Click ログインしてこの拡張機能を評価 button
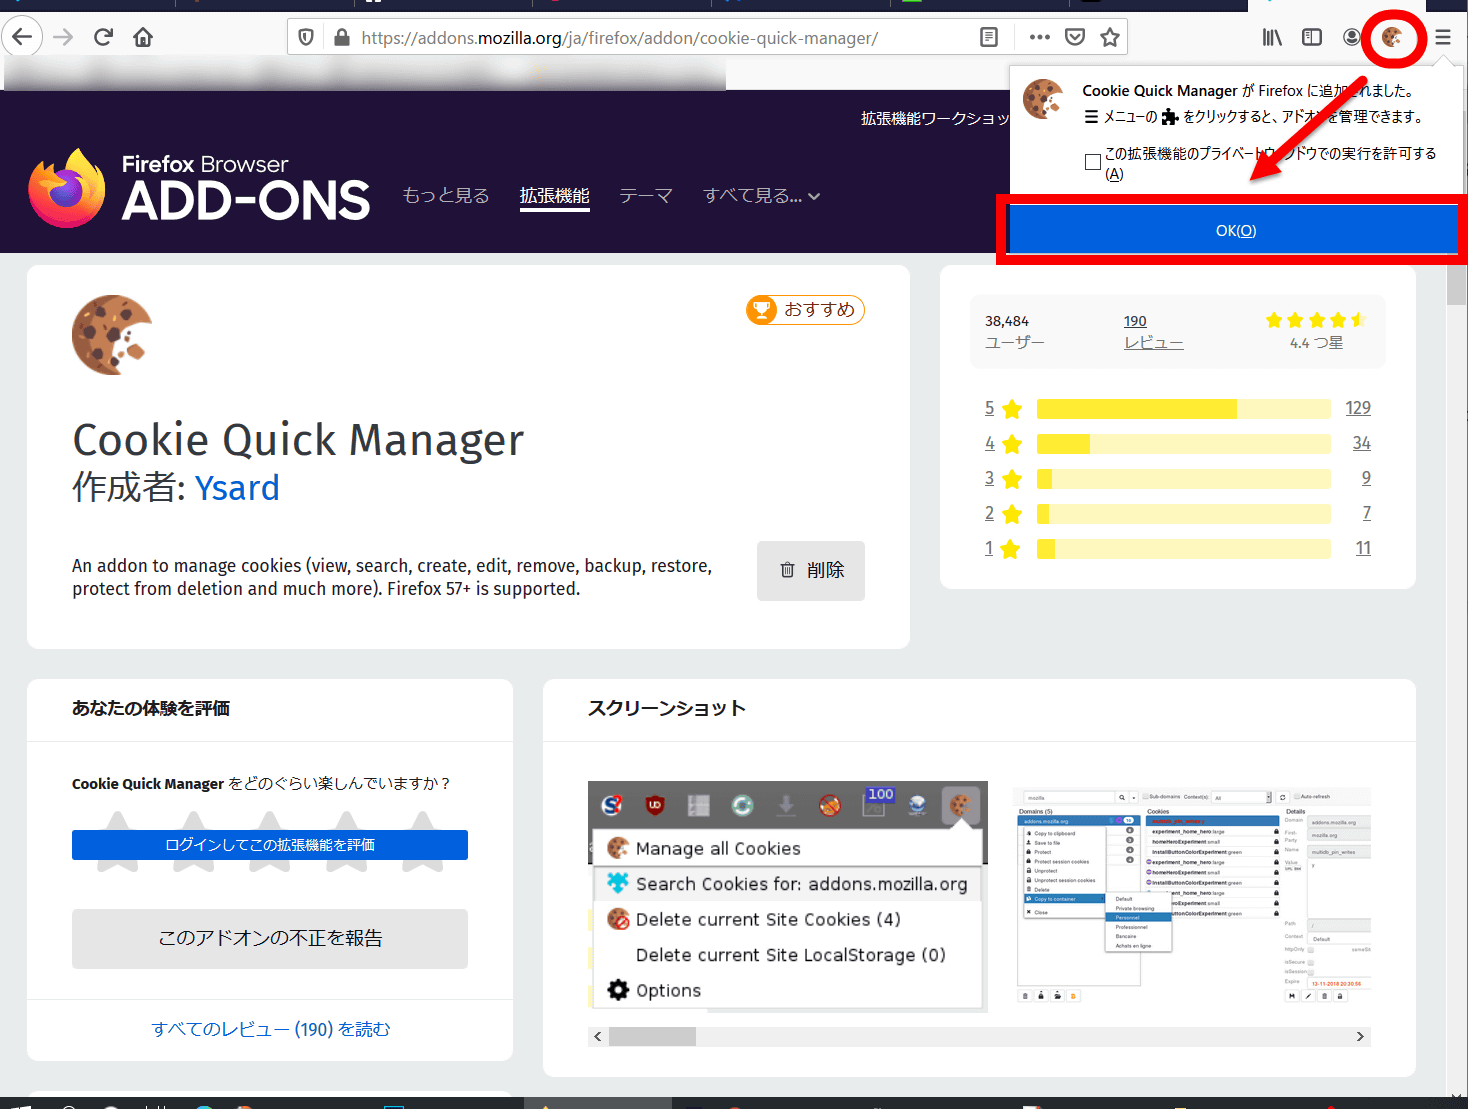 point(270,845)
